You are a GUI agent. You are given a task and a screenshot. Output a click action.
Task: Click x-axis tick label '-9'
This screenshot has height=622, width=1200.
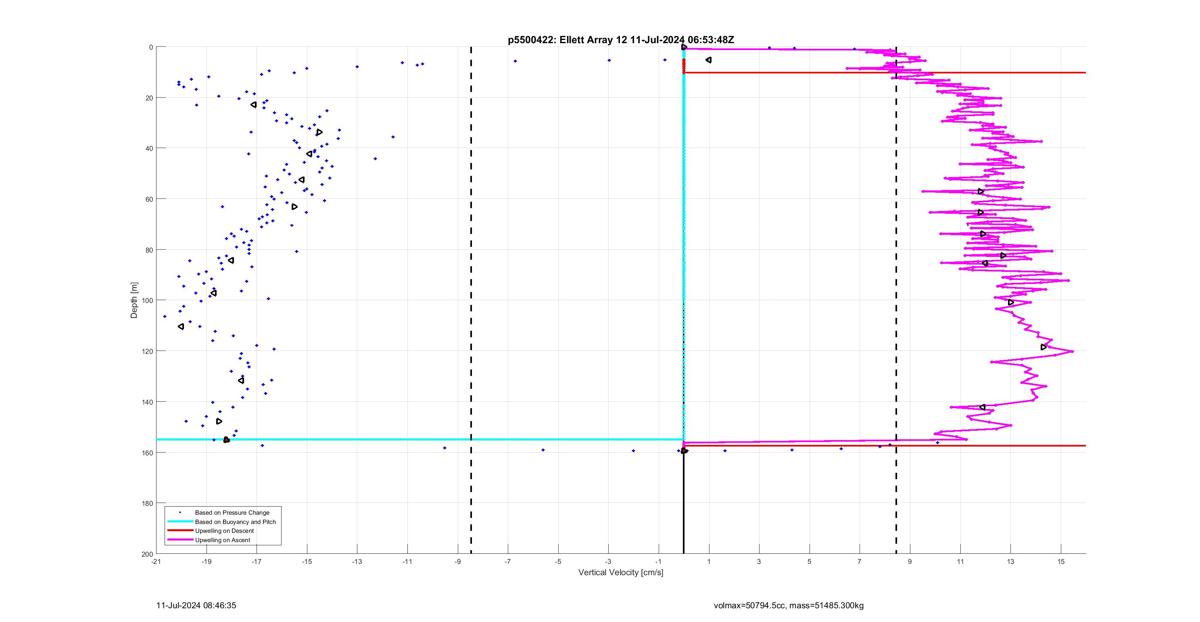[x=458, y=562]
